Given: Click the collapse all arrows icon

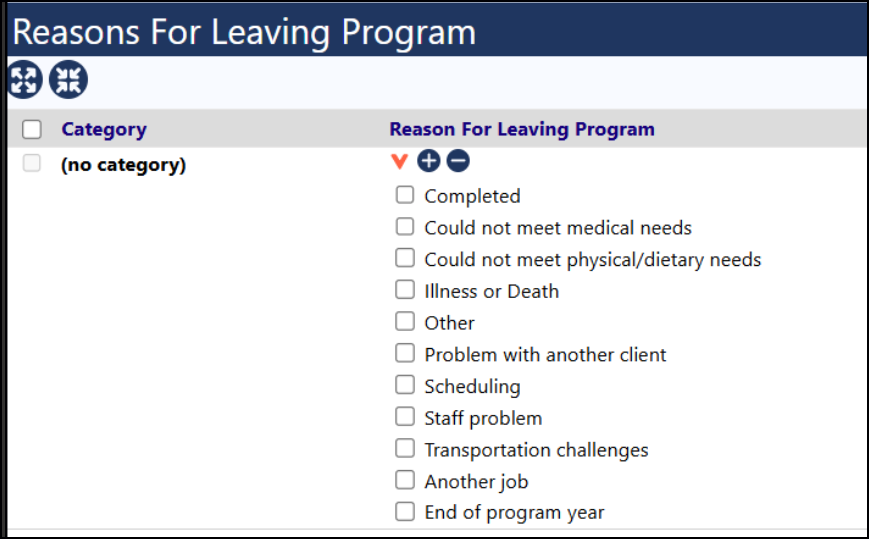Looking at the screenshot, I should 68,79.
